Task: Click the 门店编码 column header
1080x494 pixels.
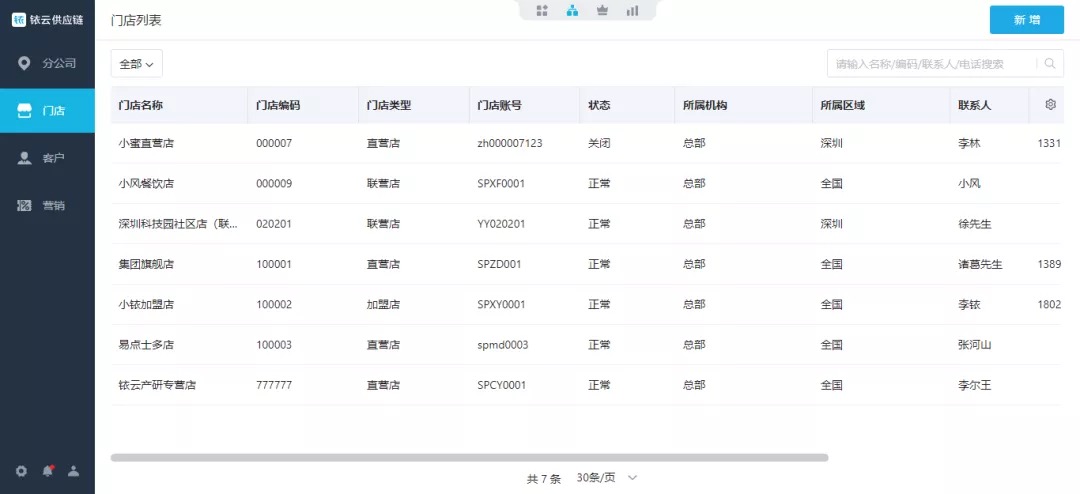Action: [278, 105]
